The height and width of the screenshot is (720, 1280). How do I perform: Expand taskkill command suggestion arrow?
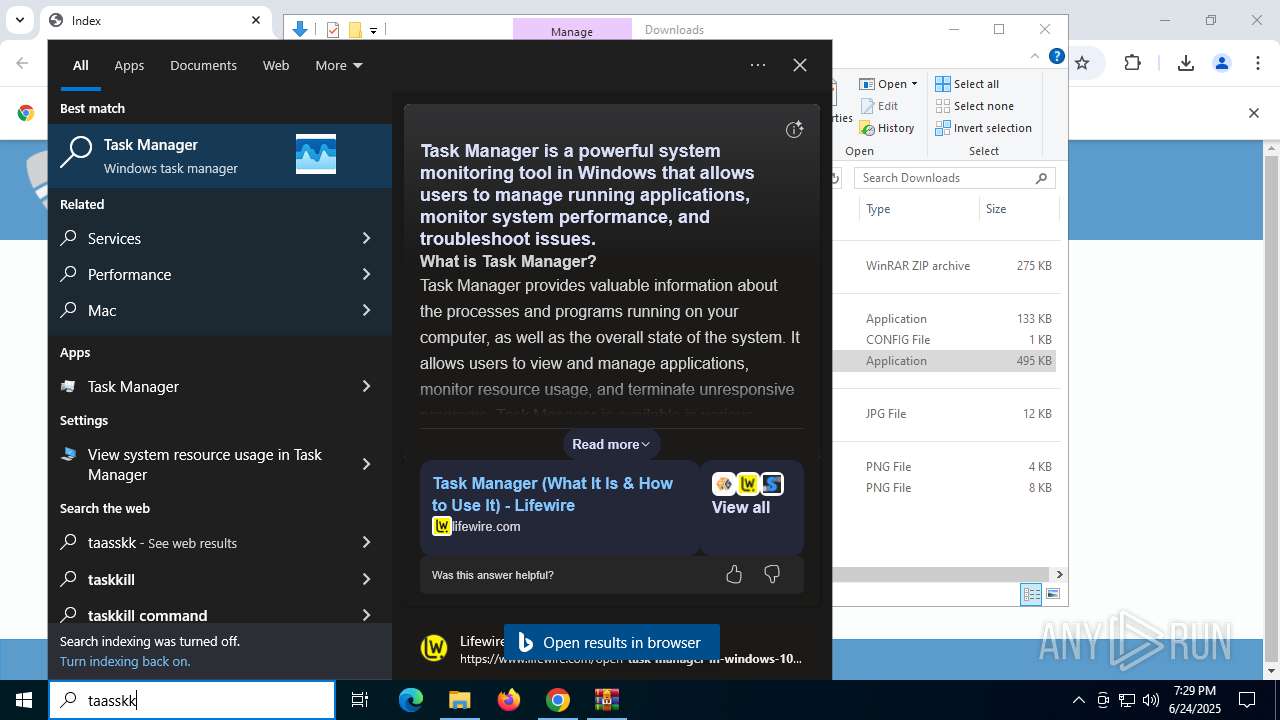(366, 615)
